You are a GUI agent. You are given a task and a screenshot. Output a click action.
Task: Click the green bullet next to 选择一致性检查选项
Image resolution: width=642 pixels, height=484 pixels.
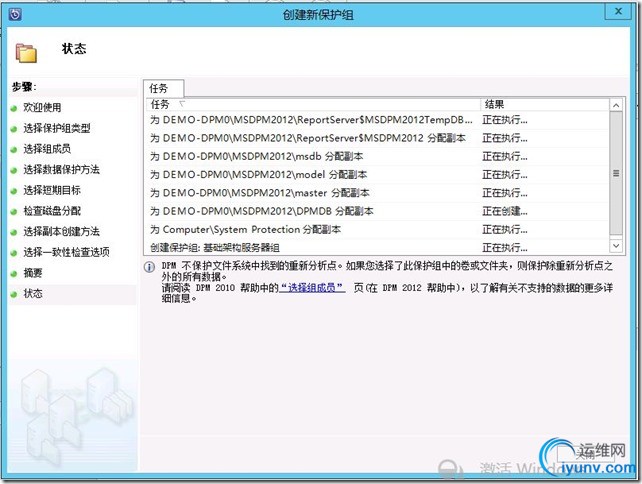14,253
